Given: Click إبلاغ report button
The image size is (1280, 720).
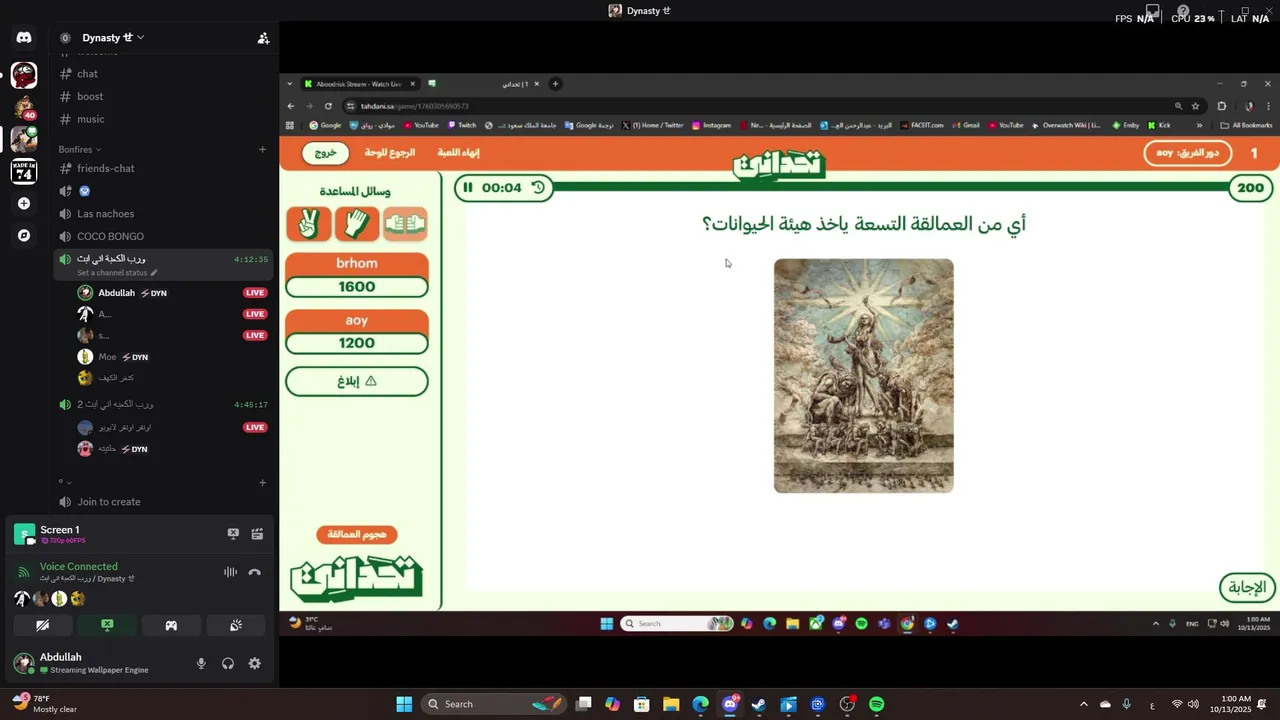Looking at the screenshot, I should pos(357,381).
